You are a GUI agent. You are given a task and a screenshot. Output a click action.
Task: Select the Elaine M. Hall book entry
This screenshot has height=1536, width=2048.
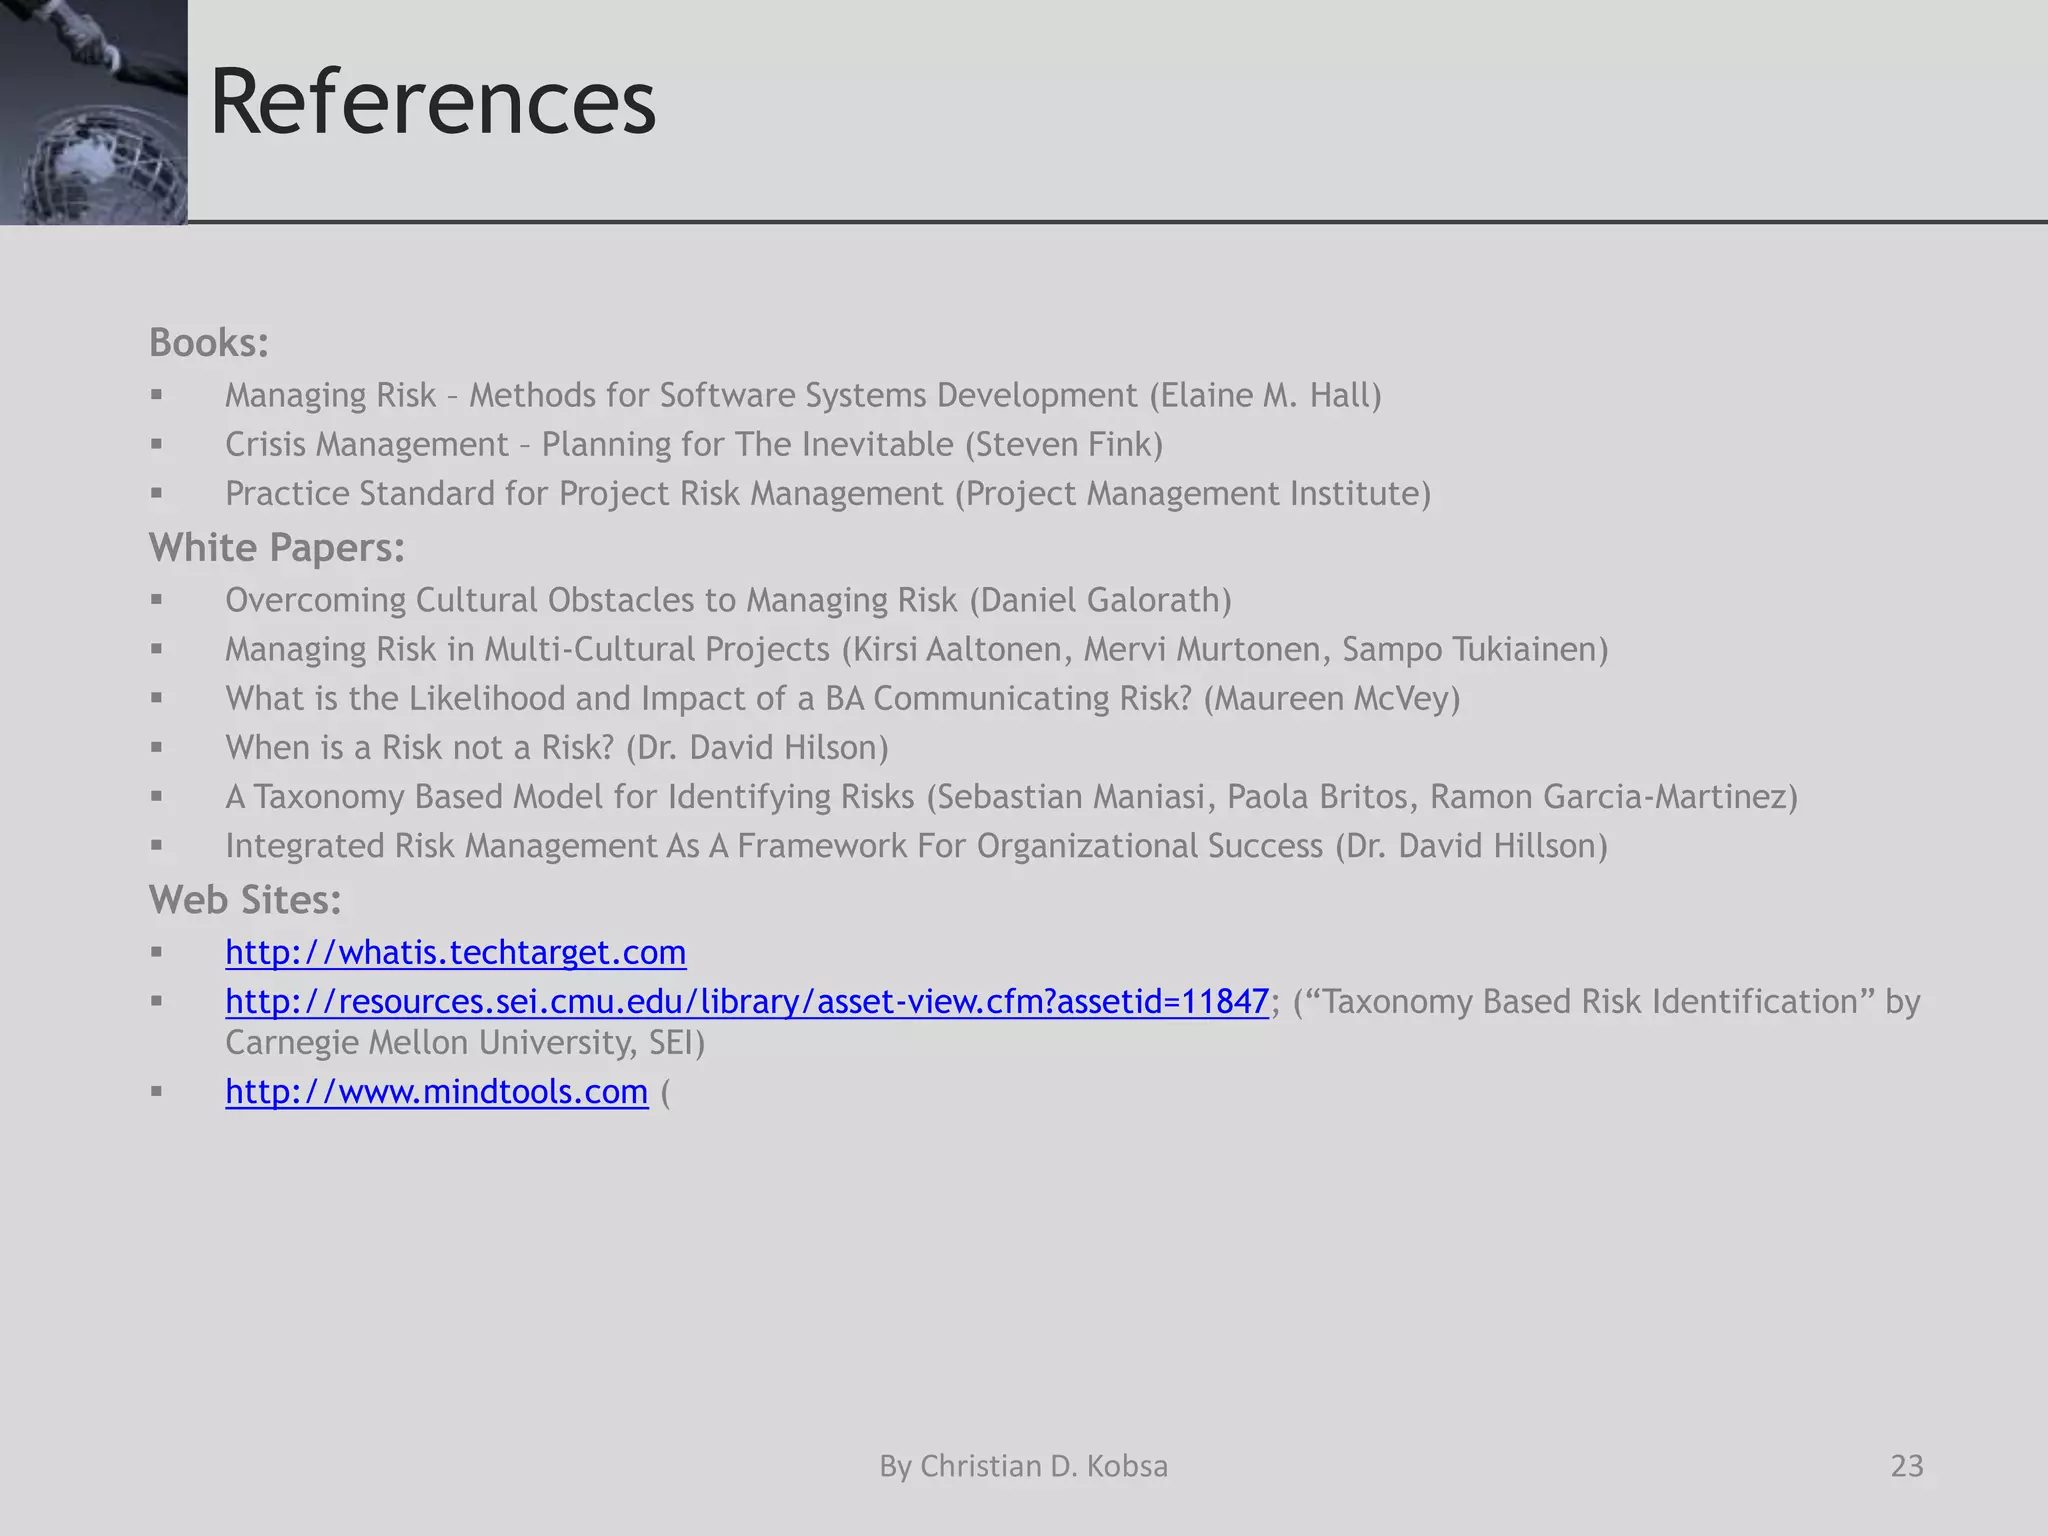click(802, 395)
